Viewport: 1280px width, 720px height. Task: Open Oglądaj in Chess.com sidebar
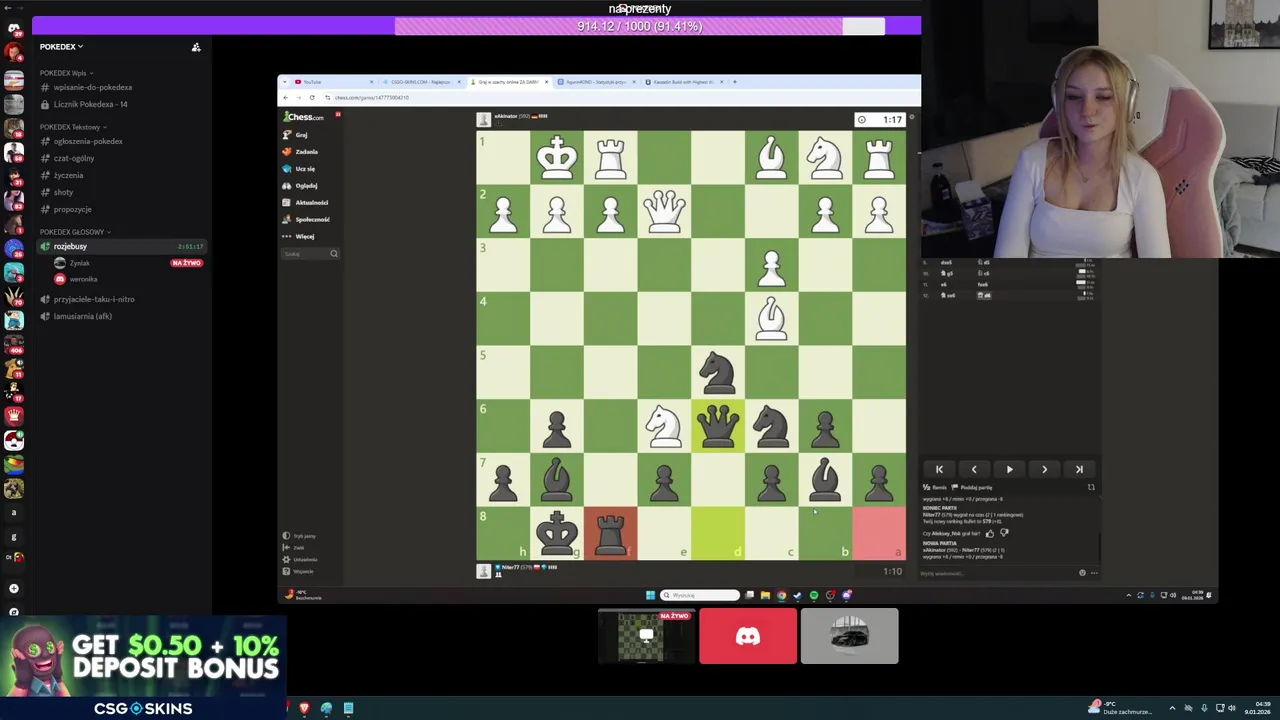pos(301,186)
